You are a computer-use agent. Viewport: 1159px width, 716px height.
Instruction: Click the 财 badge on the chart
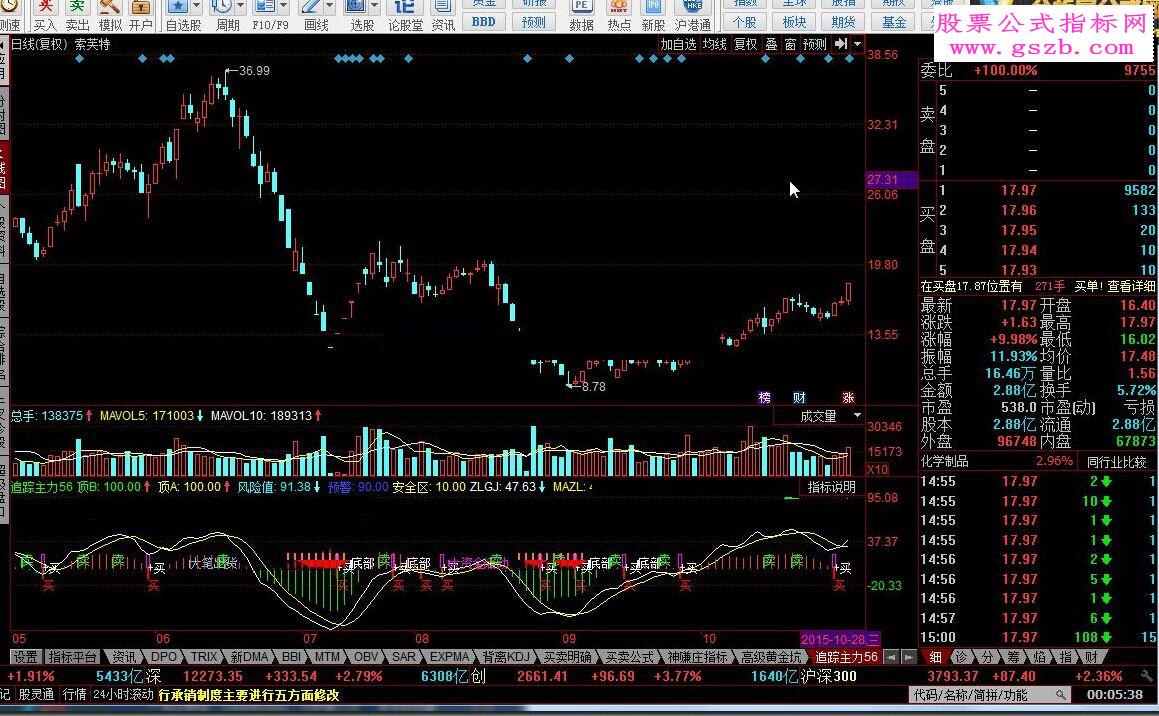click(x=799, y=398)
